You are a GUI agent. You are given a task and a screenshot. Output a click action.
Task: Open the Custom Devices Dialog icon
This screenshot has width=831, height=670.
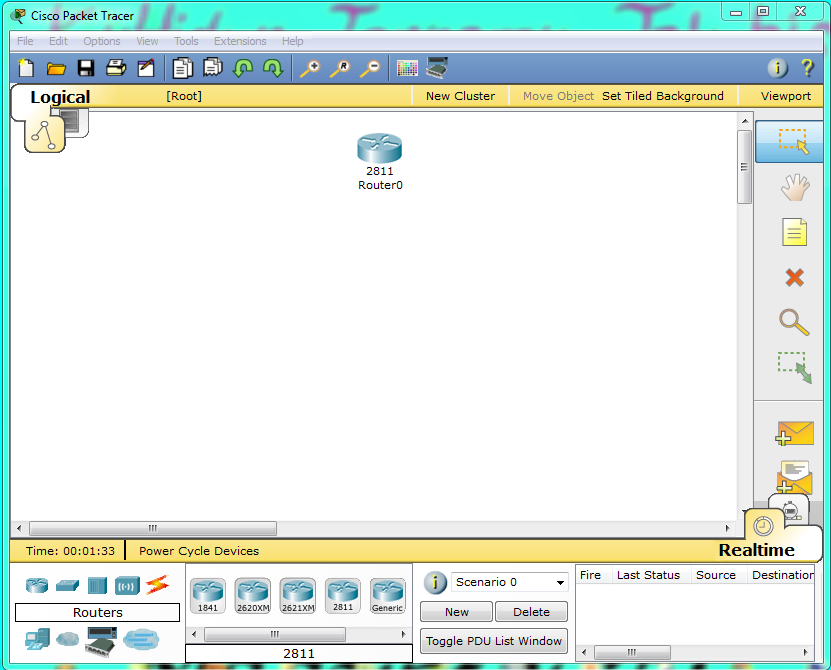click(437, 68)
